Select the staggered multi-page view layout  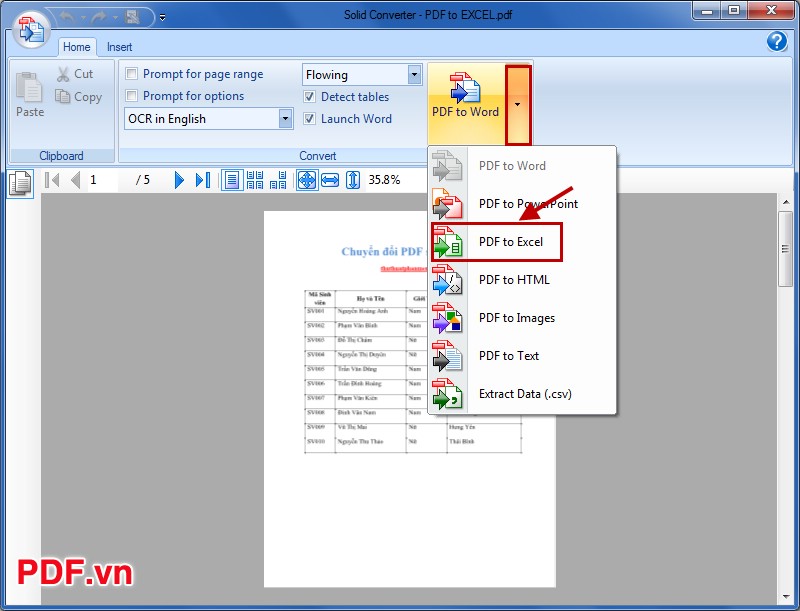(x=278, y=180)
